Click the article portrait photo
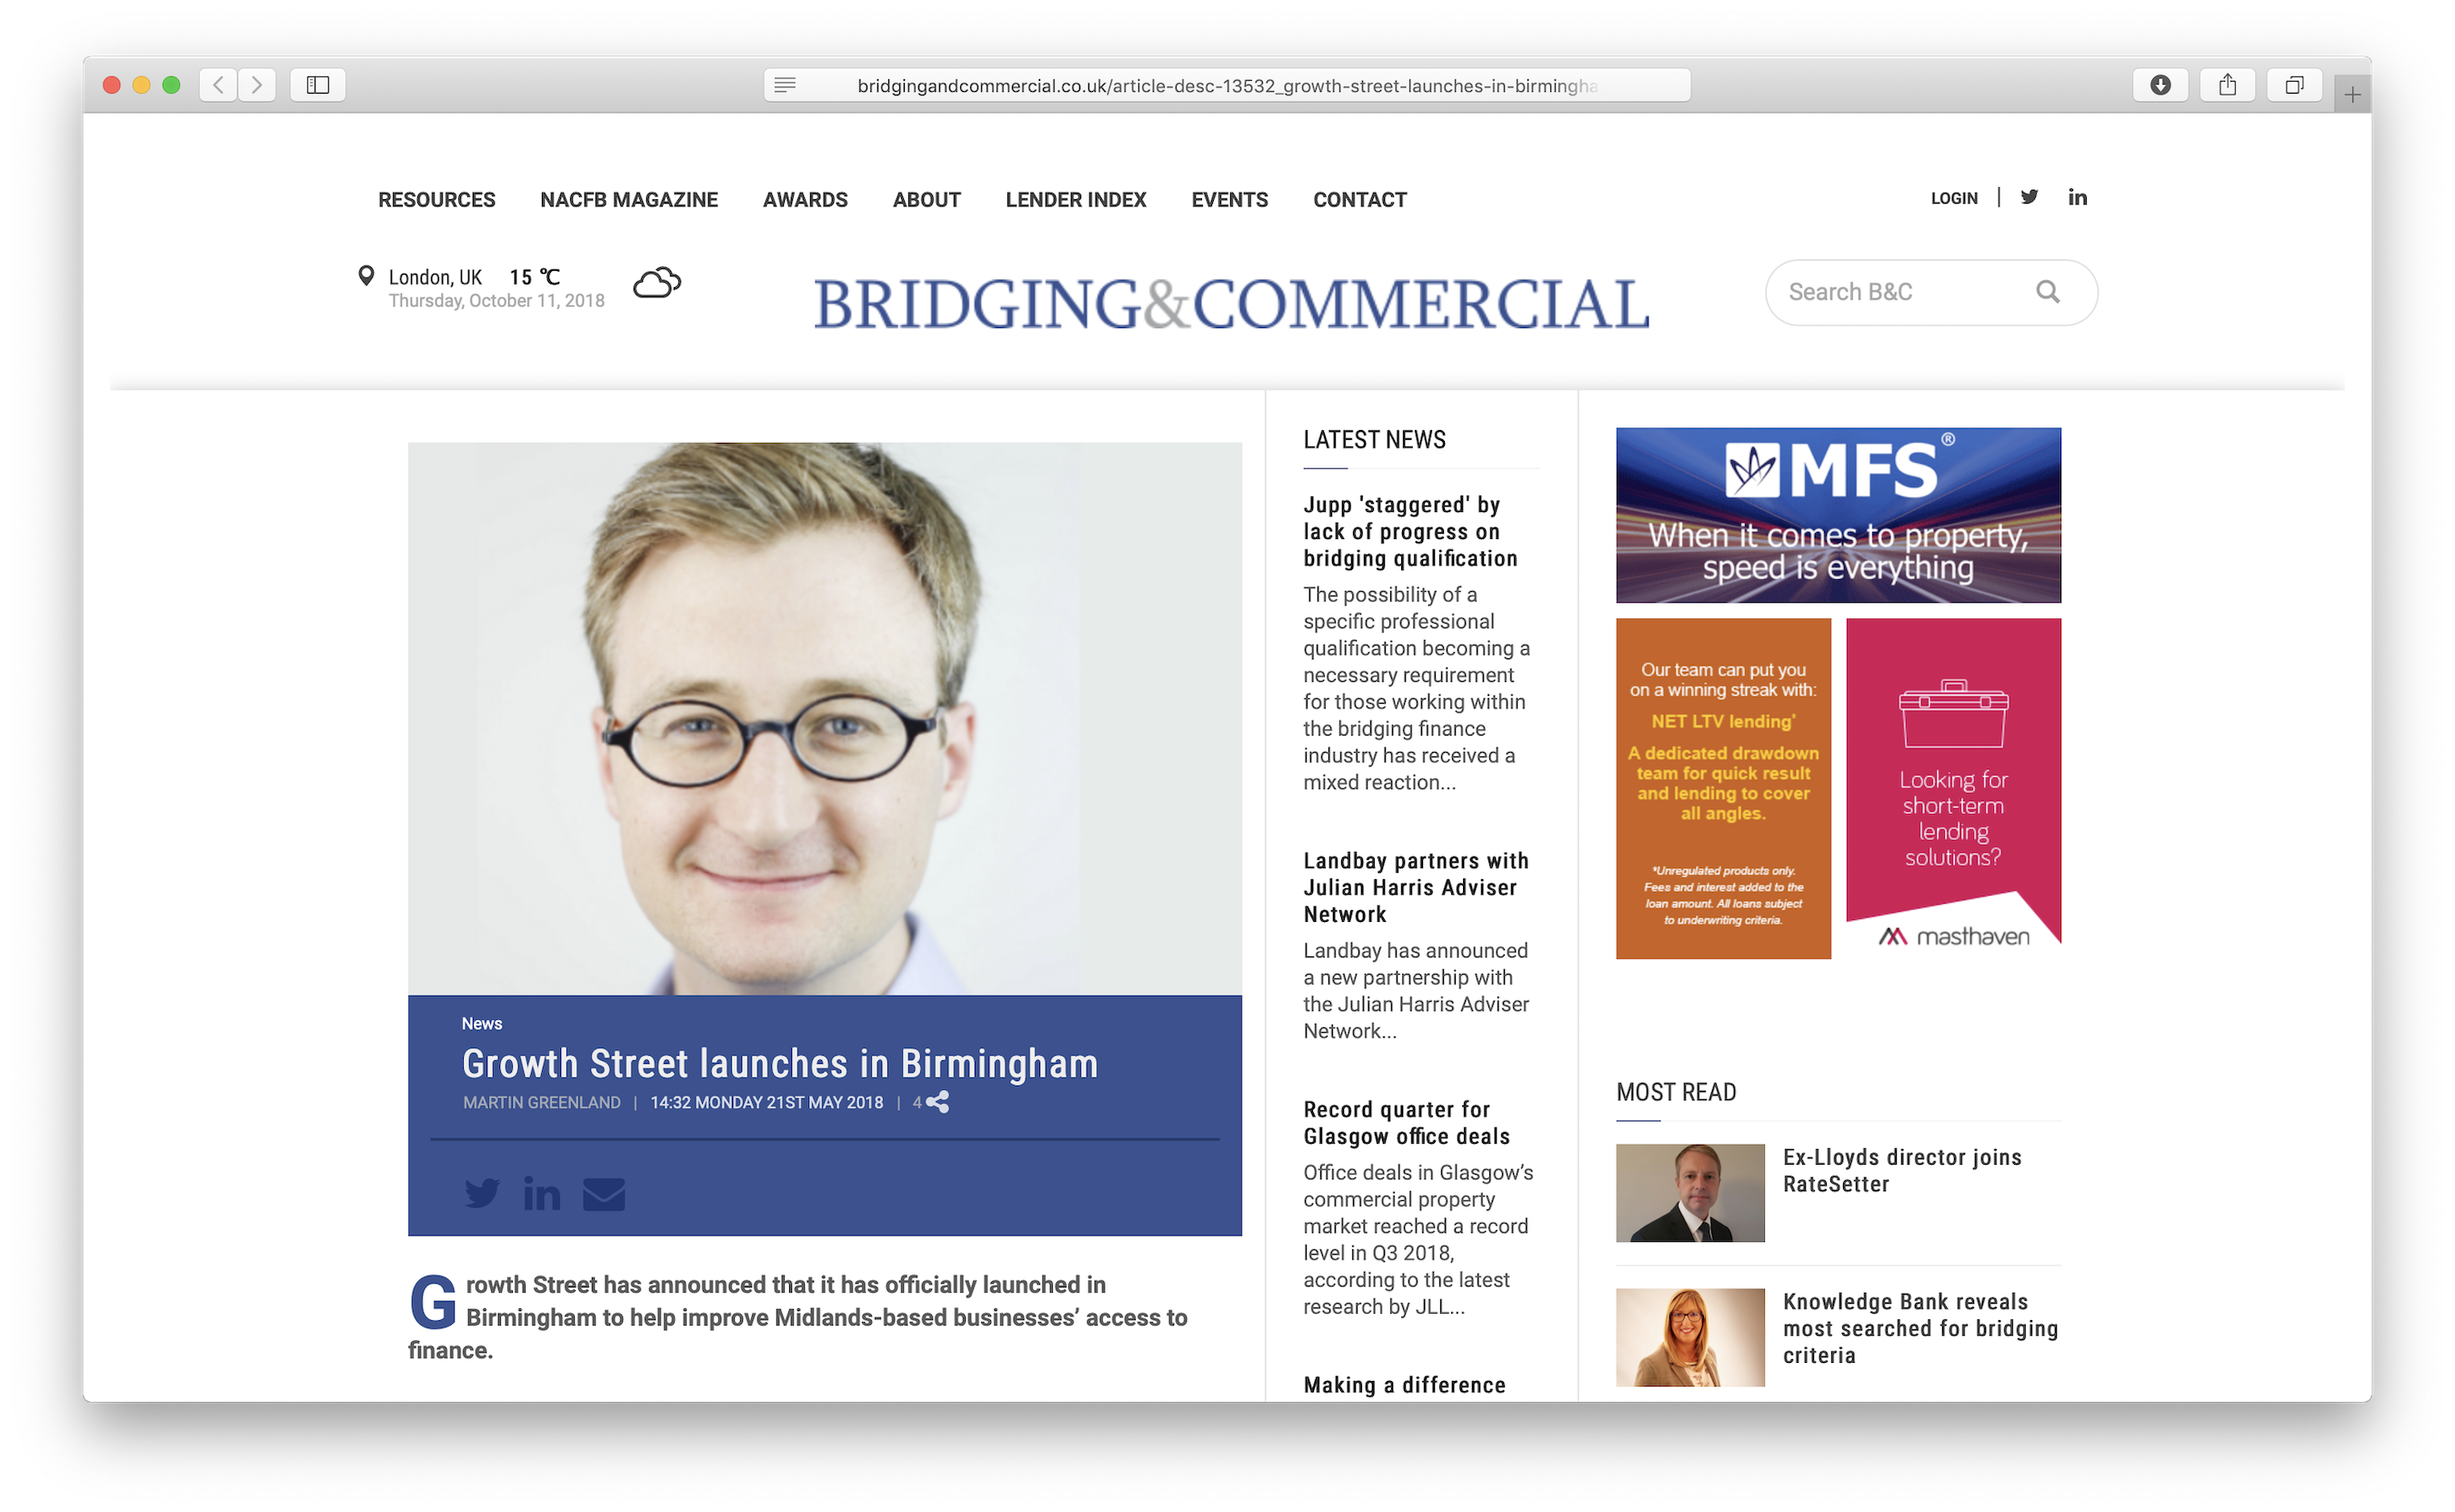 [825, 718]
